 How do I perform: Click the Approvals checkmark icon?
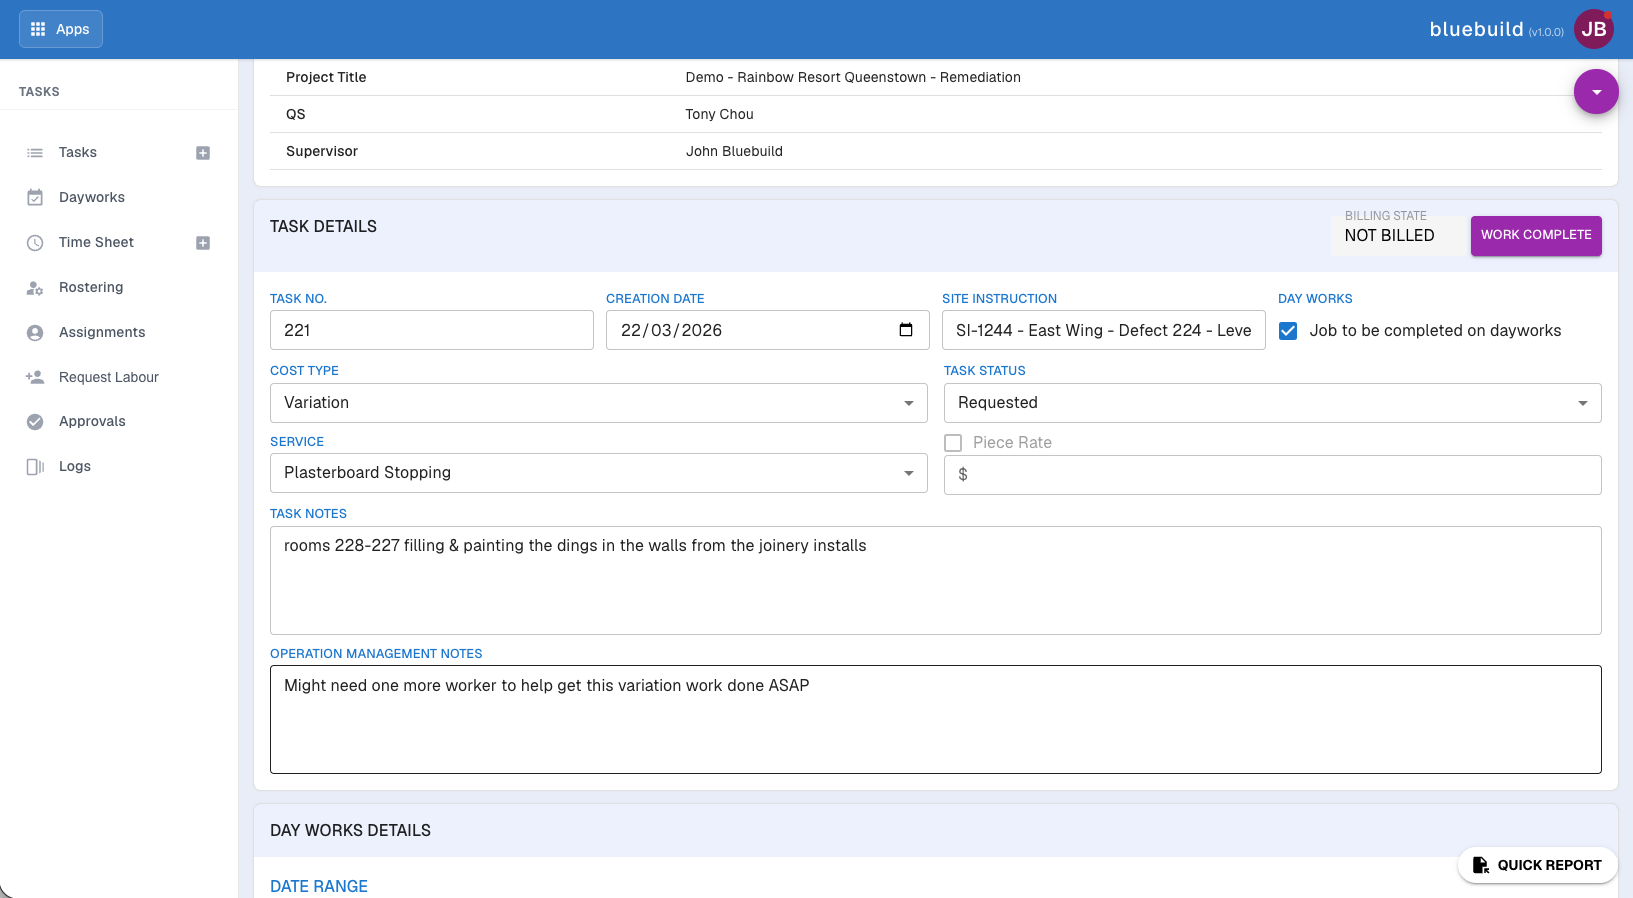(35, 422)
